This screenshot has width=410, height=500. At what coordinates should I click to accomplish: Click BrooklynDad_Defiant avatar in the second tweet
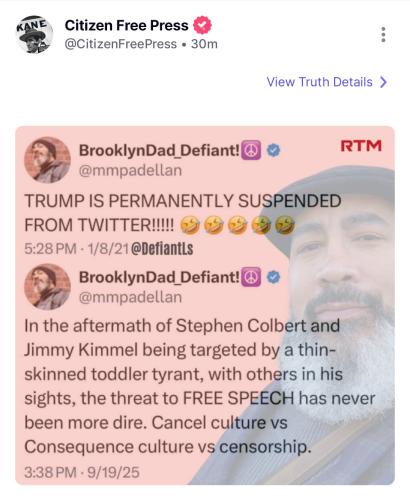coord(47,287)
